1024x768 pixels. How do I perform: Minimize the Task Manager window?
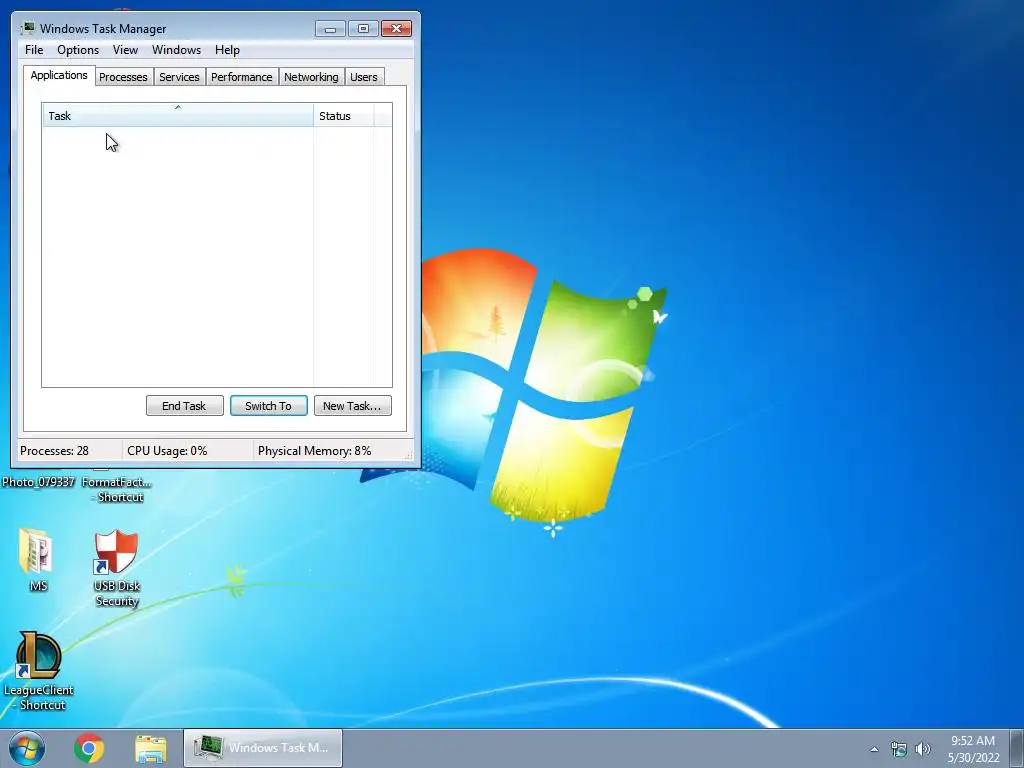[x=330, y=29]
